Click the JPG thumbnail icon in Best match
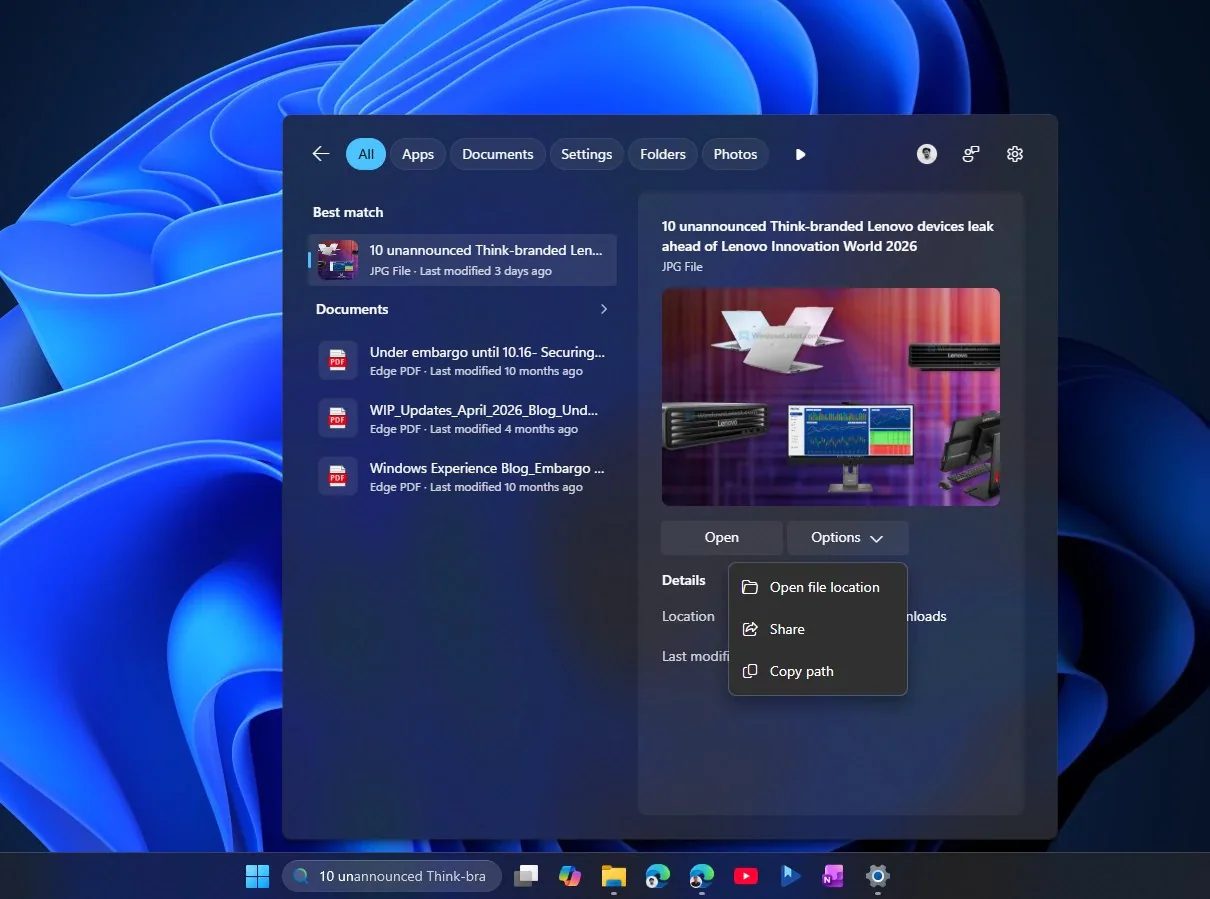Image resolution: width=1210 pixels, height=899 pixels. [x=338, y=260]
